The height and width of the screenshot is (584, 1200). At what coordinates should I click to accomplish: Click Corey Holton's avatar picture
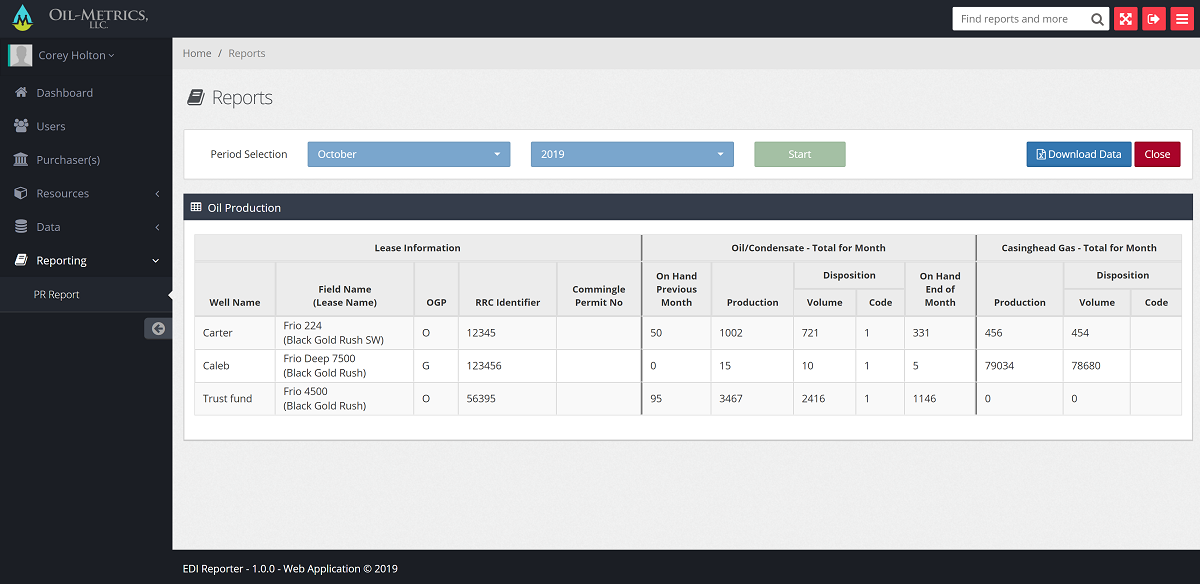coord(20,55)
